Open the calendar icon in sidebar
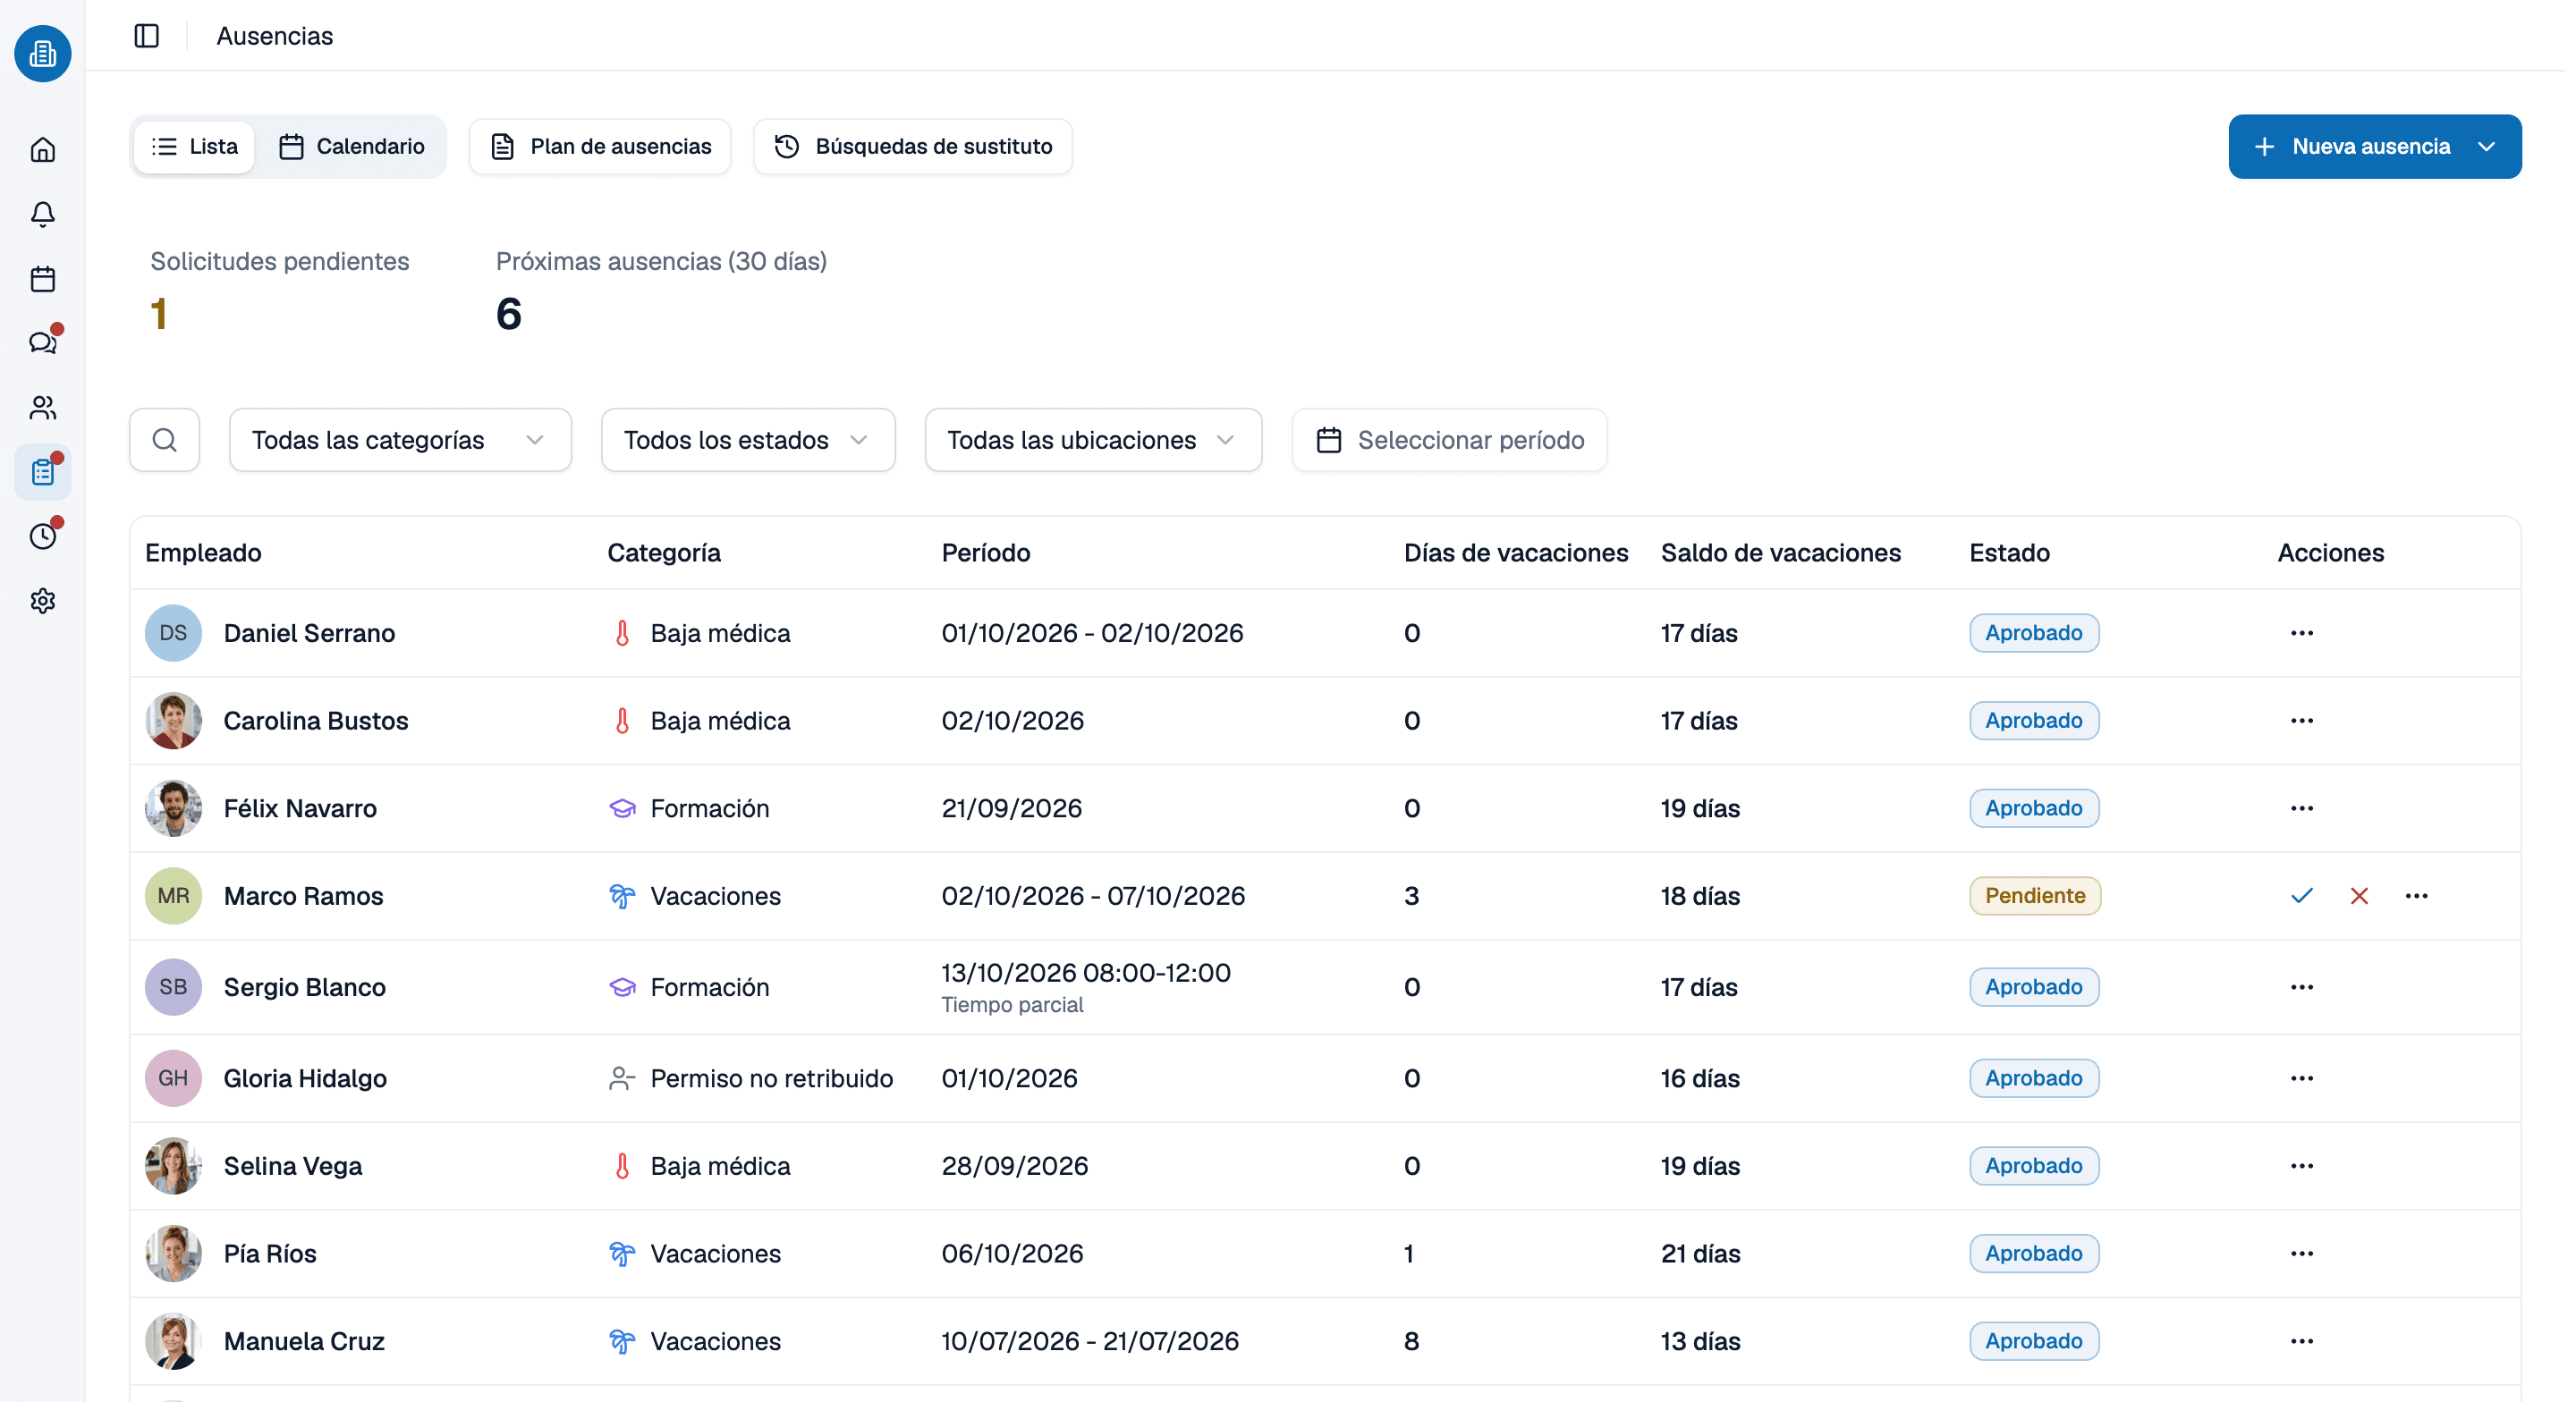Viewport: 2576px width, 1402px height. pyautogui.click(x=42, y=279)
